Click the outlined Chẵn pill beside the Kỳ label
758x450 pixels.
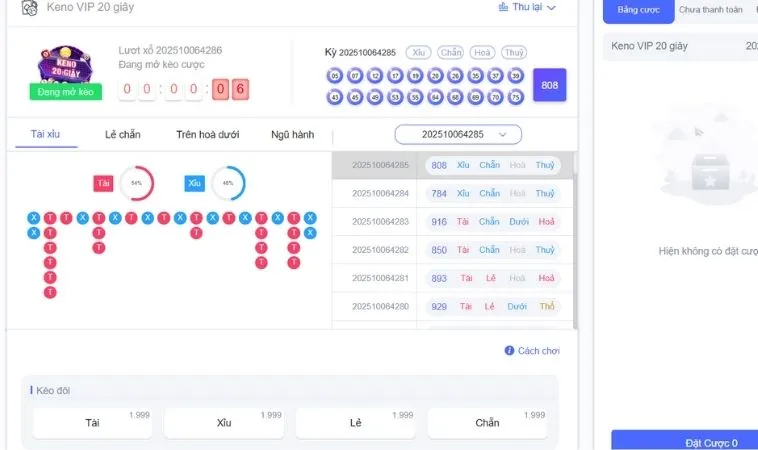click(x=451, y=52)
